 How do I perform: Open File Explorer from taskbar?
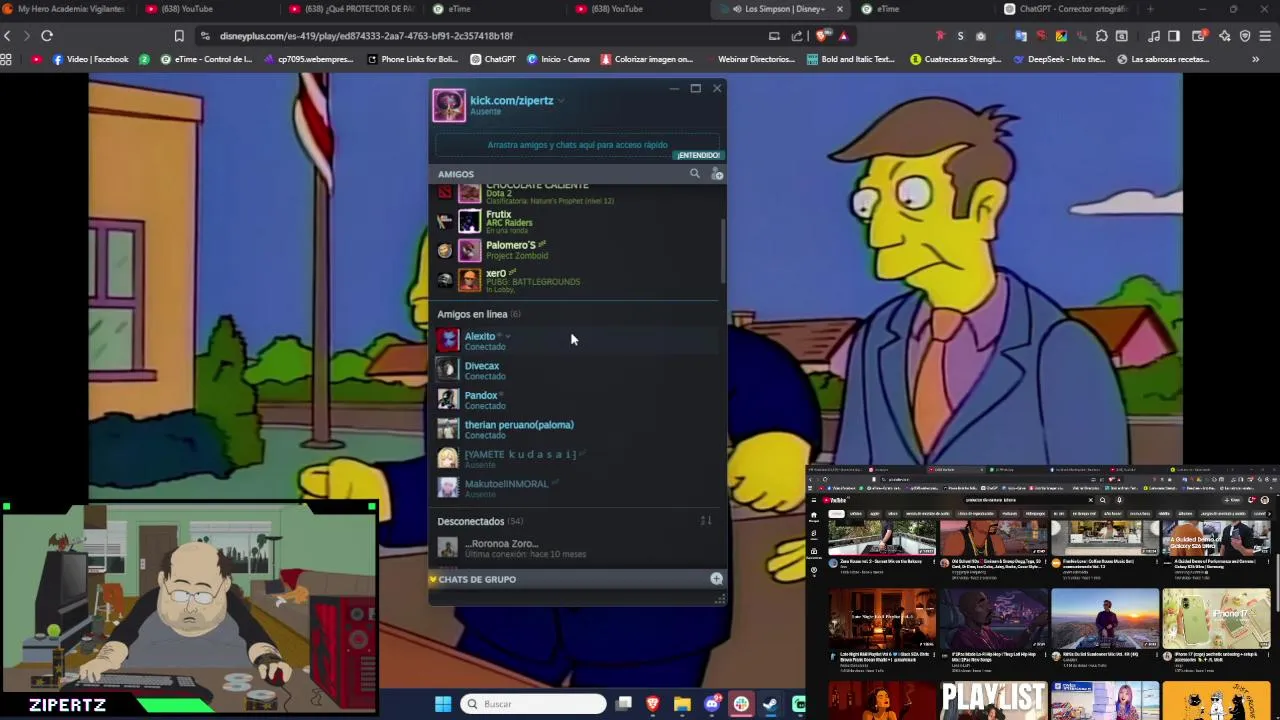[682, 704]
